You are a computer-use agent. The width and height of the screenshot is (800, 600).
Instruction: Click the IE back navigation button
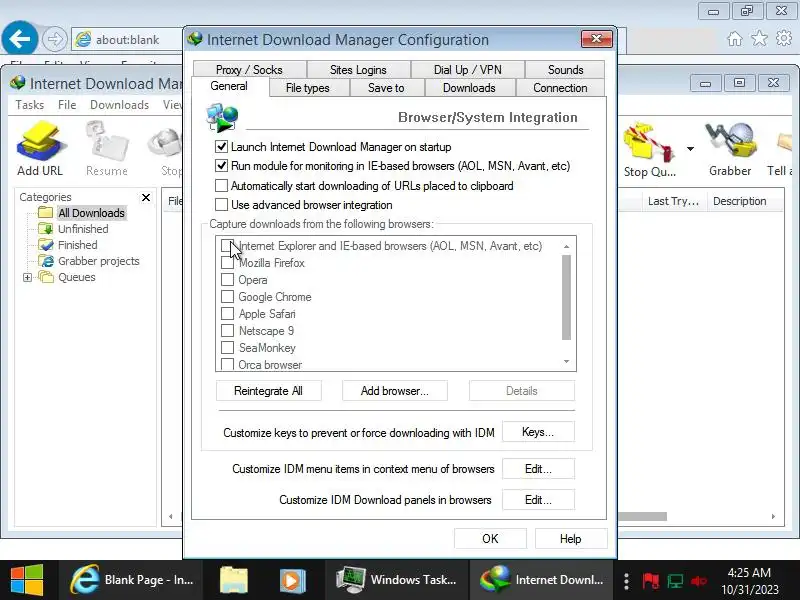(x=19, y=39)
